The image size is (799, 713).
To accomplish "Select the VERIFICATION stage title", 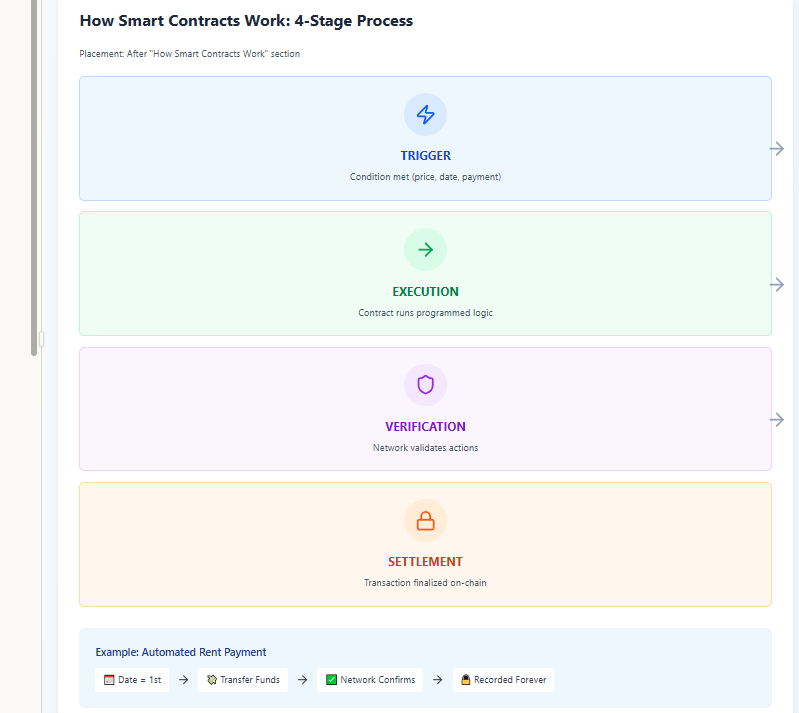I will 425,427.
